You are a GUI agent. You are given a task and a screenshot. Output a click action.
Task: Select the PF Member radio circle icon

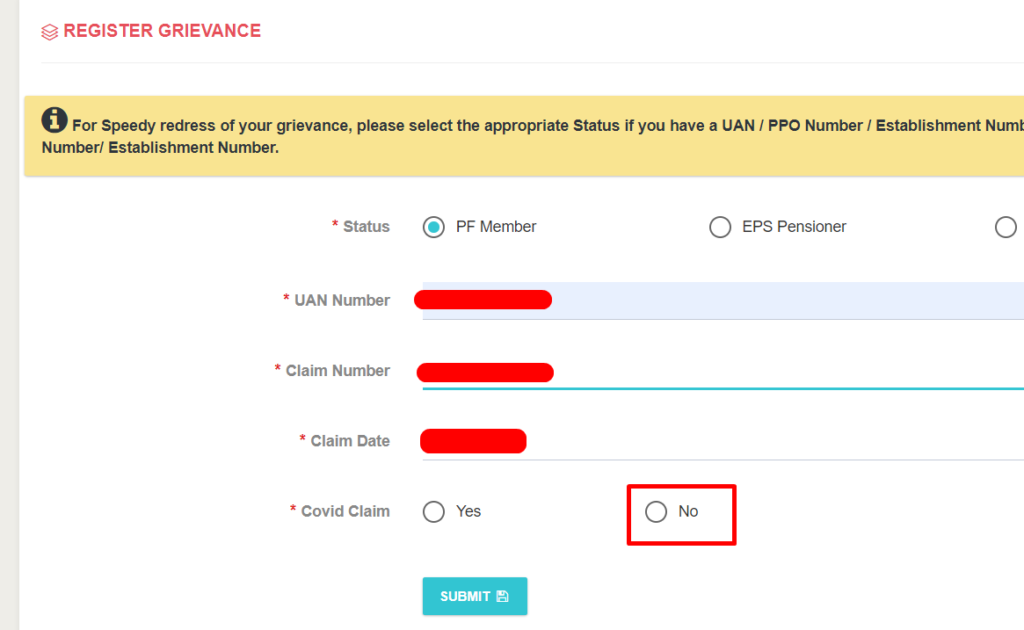pyautogui.click(x=433, y=227)
